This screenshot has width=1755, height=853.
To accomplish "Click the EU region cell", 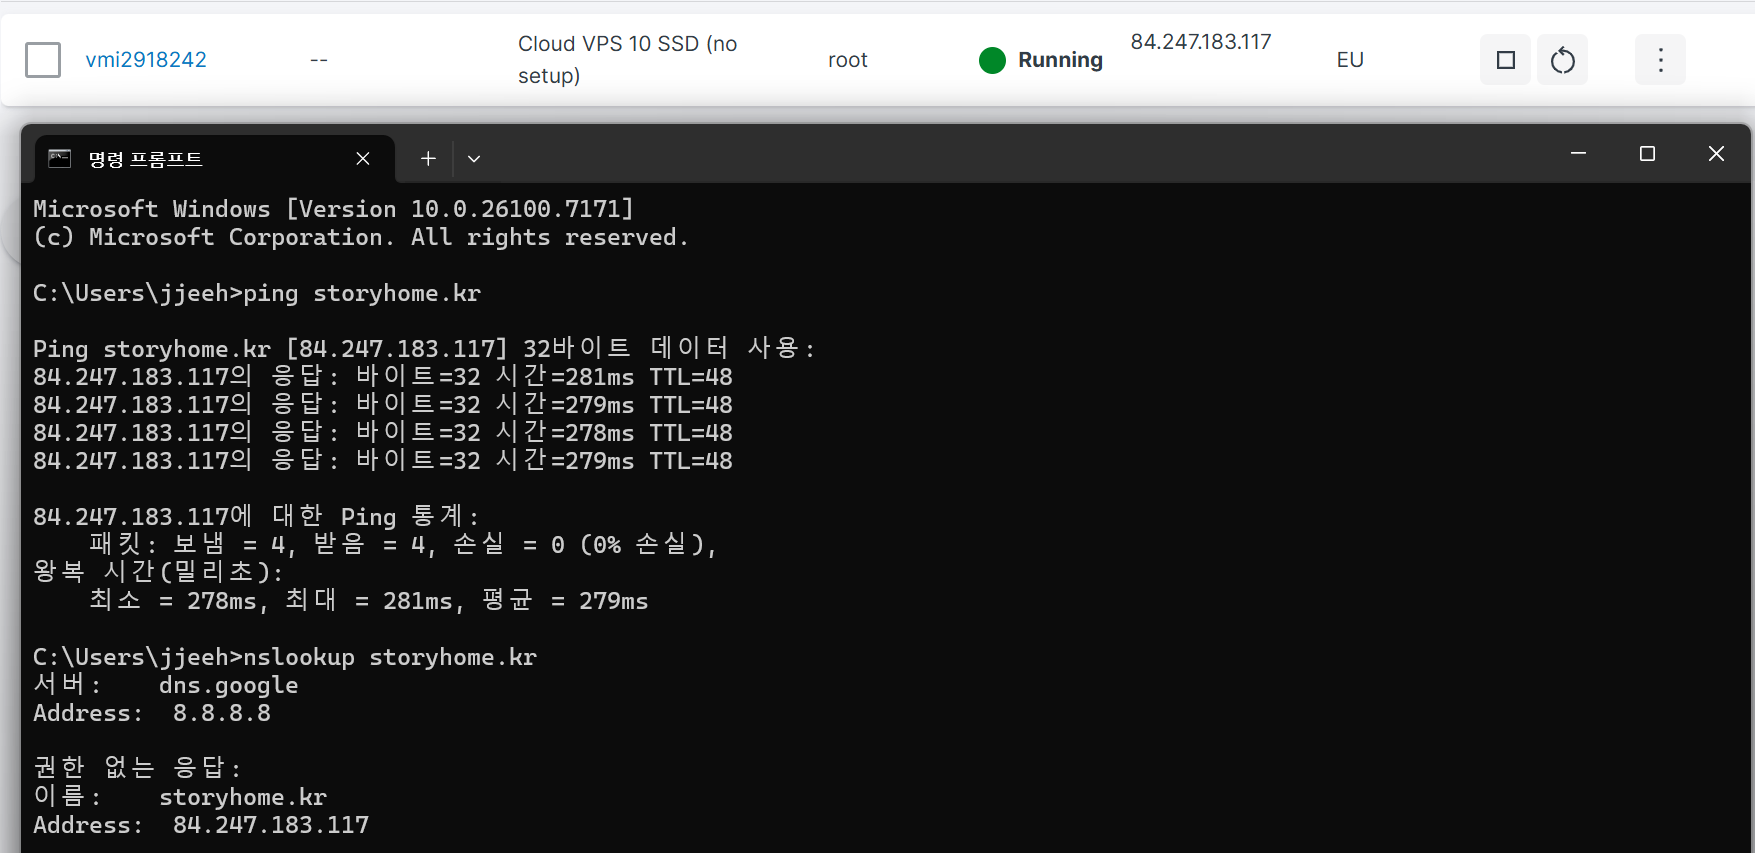I will (1350, 60).
